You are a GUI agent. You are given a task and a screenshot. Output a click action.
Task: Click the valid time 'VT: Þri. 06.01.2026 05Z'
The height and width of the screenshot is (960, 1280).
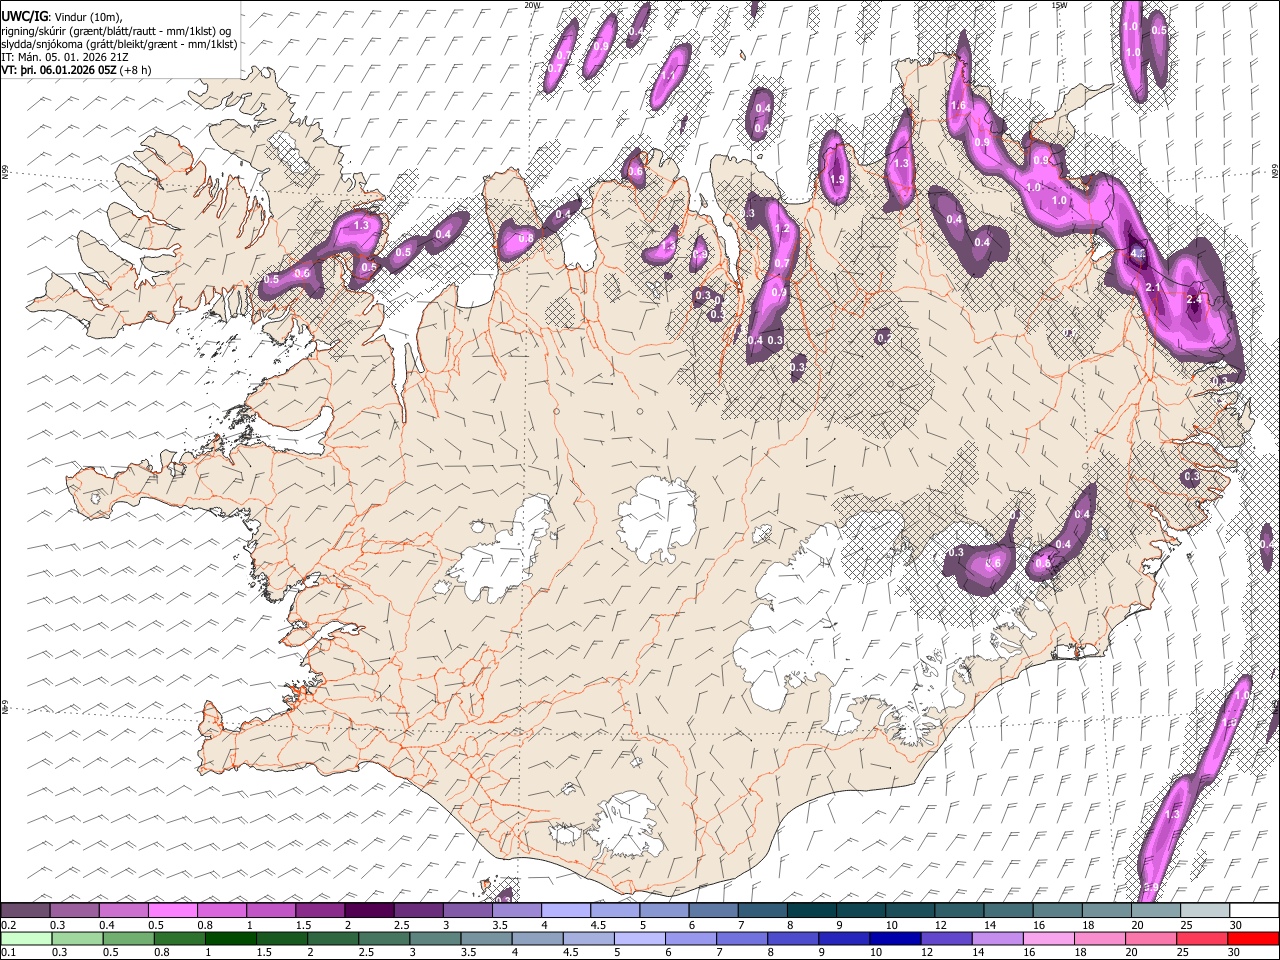pyautogui.click(x=58, y=70)
